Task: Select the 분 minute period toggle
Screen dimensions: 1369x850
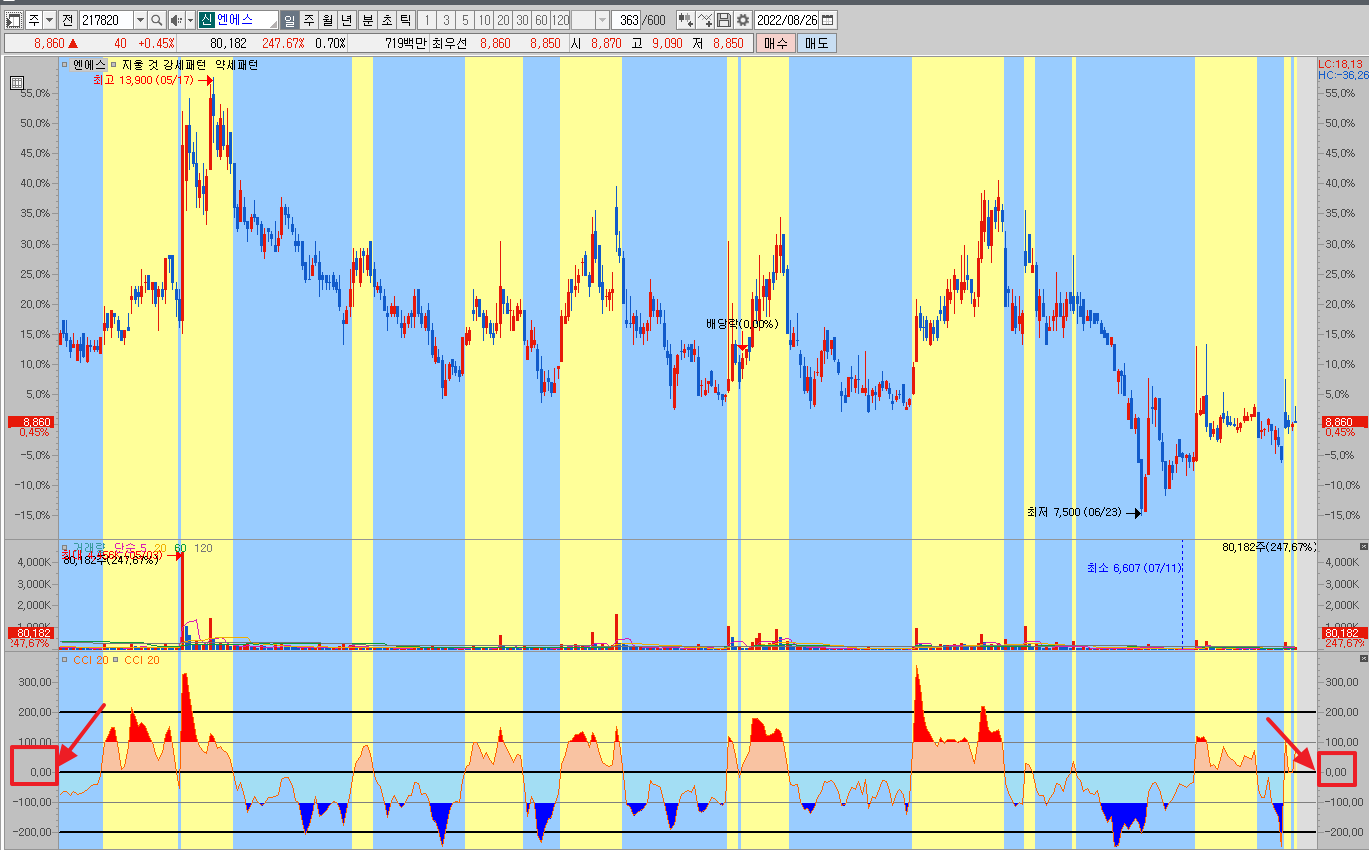Action: [367, 20]
